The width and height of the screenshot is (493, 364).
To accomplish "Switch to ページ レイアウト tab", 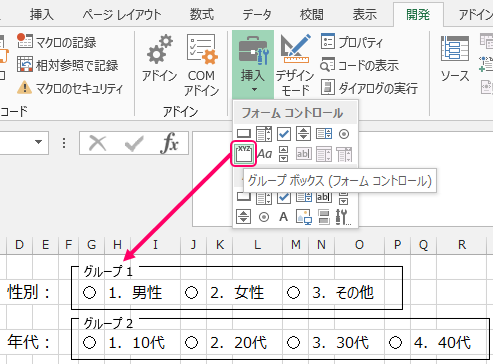I will tap(122, 15).
